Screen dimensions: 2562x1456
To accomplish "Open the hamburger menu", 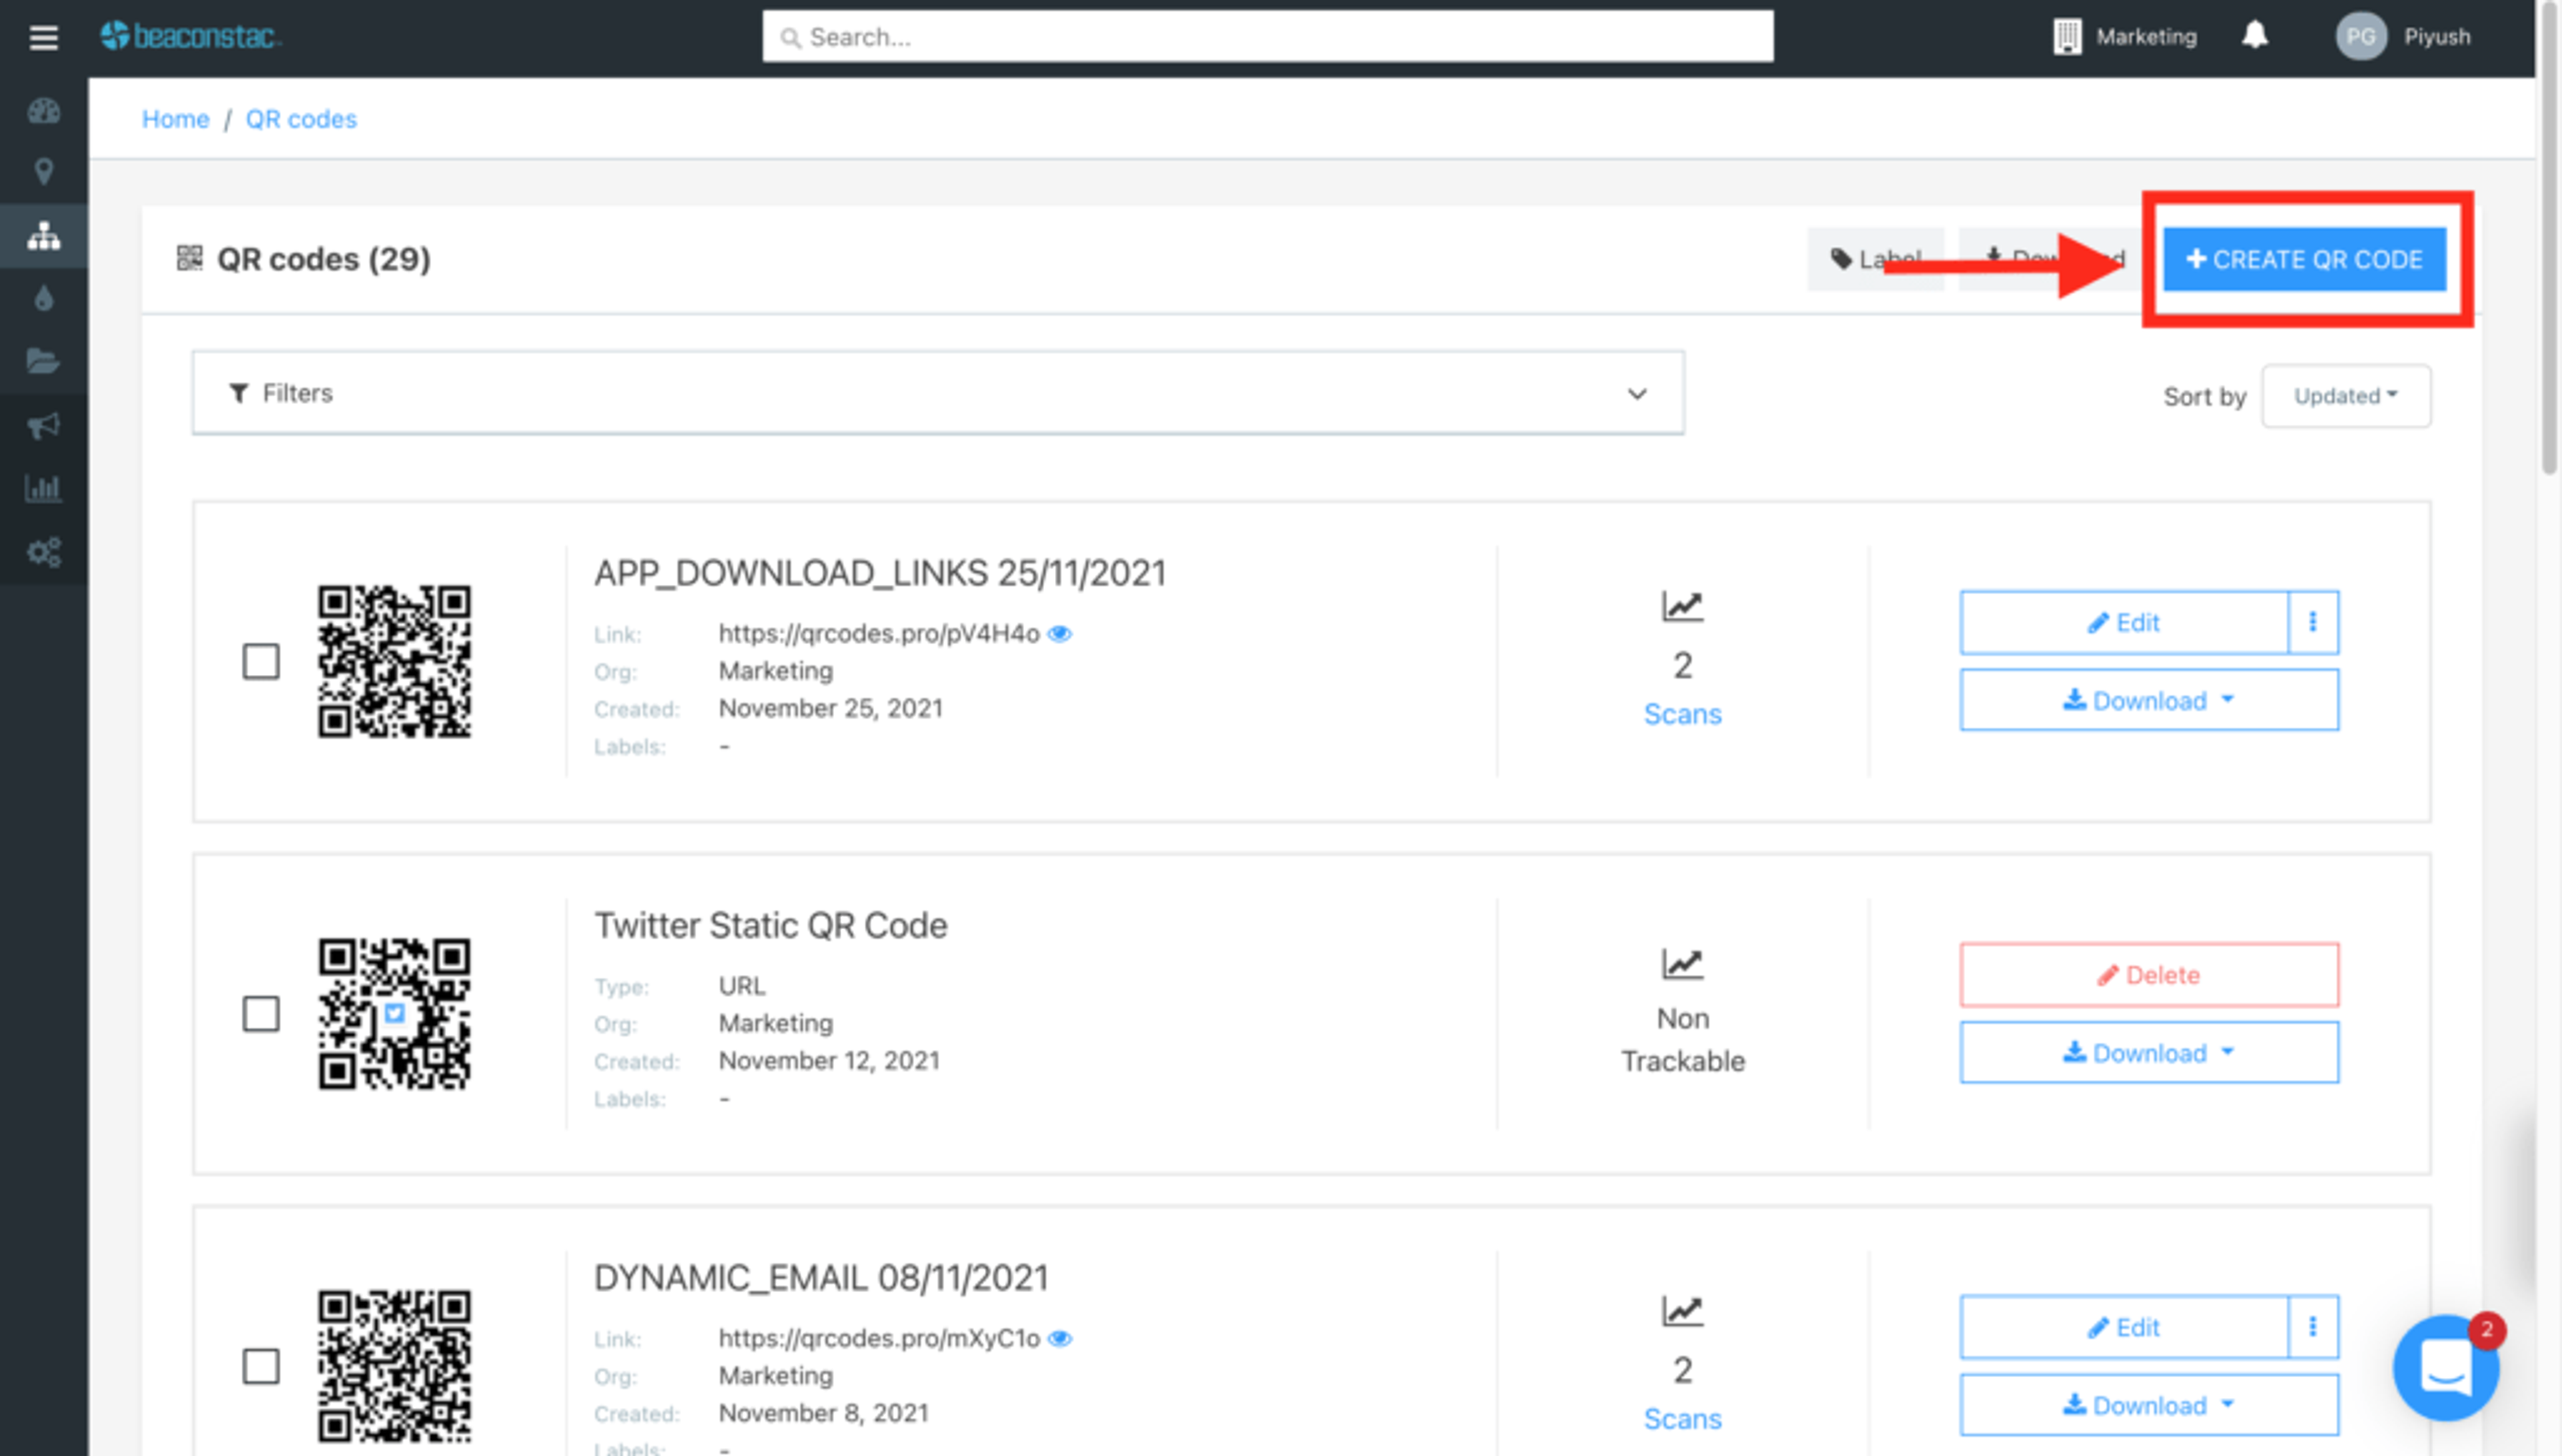I will (x=43, y=38).
